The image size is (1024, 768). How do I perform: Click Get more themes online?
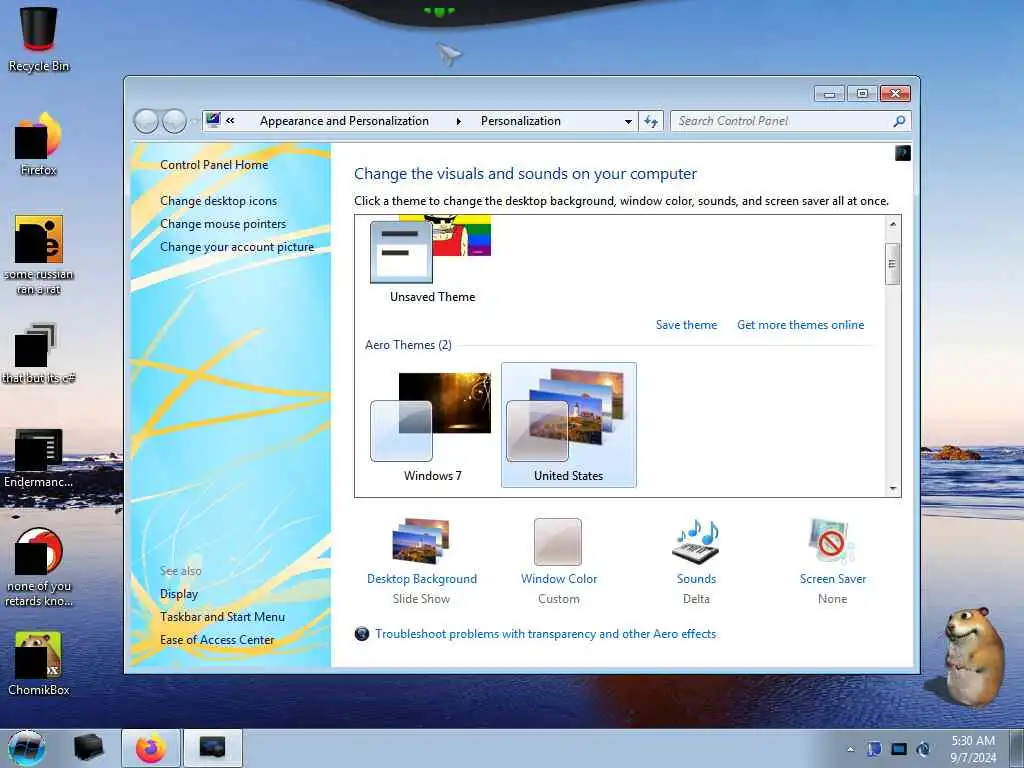800,325
